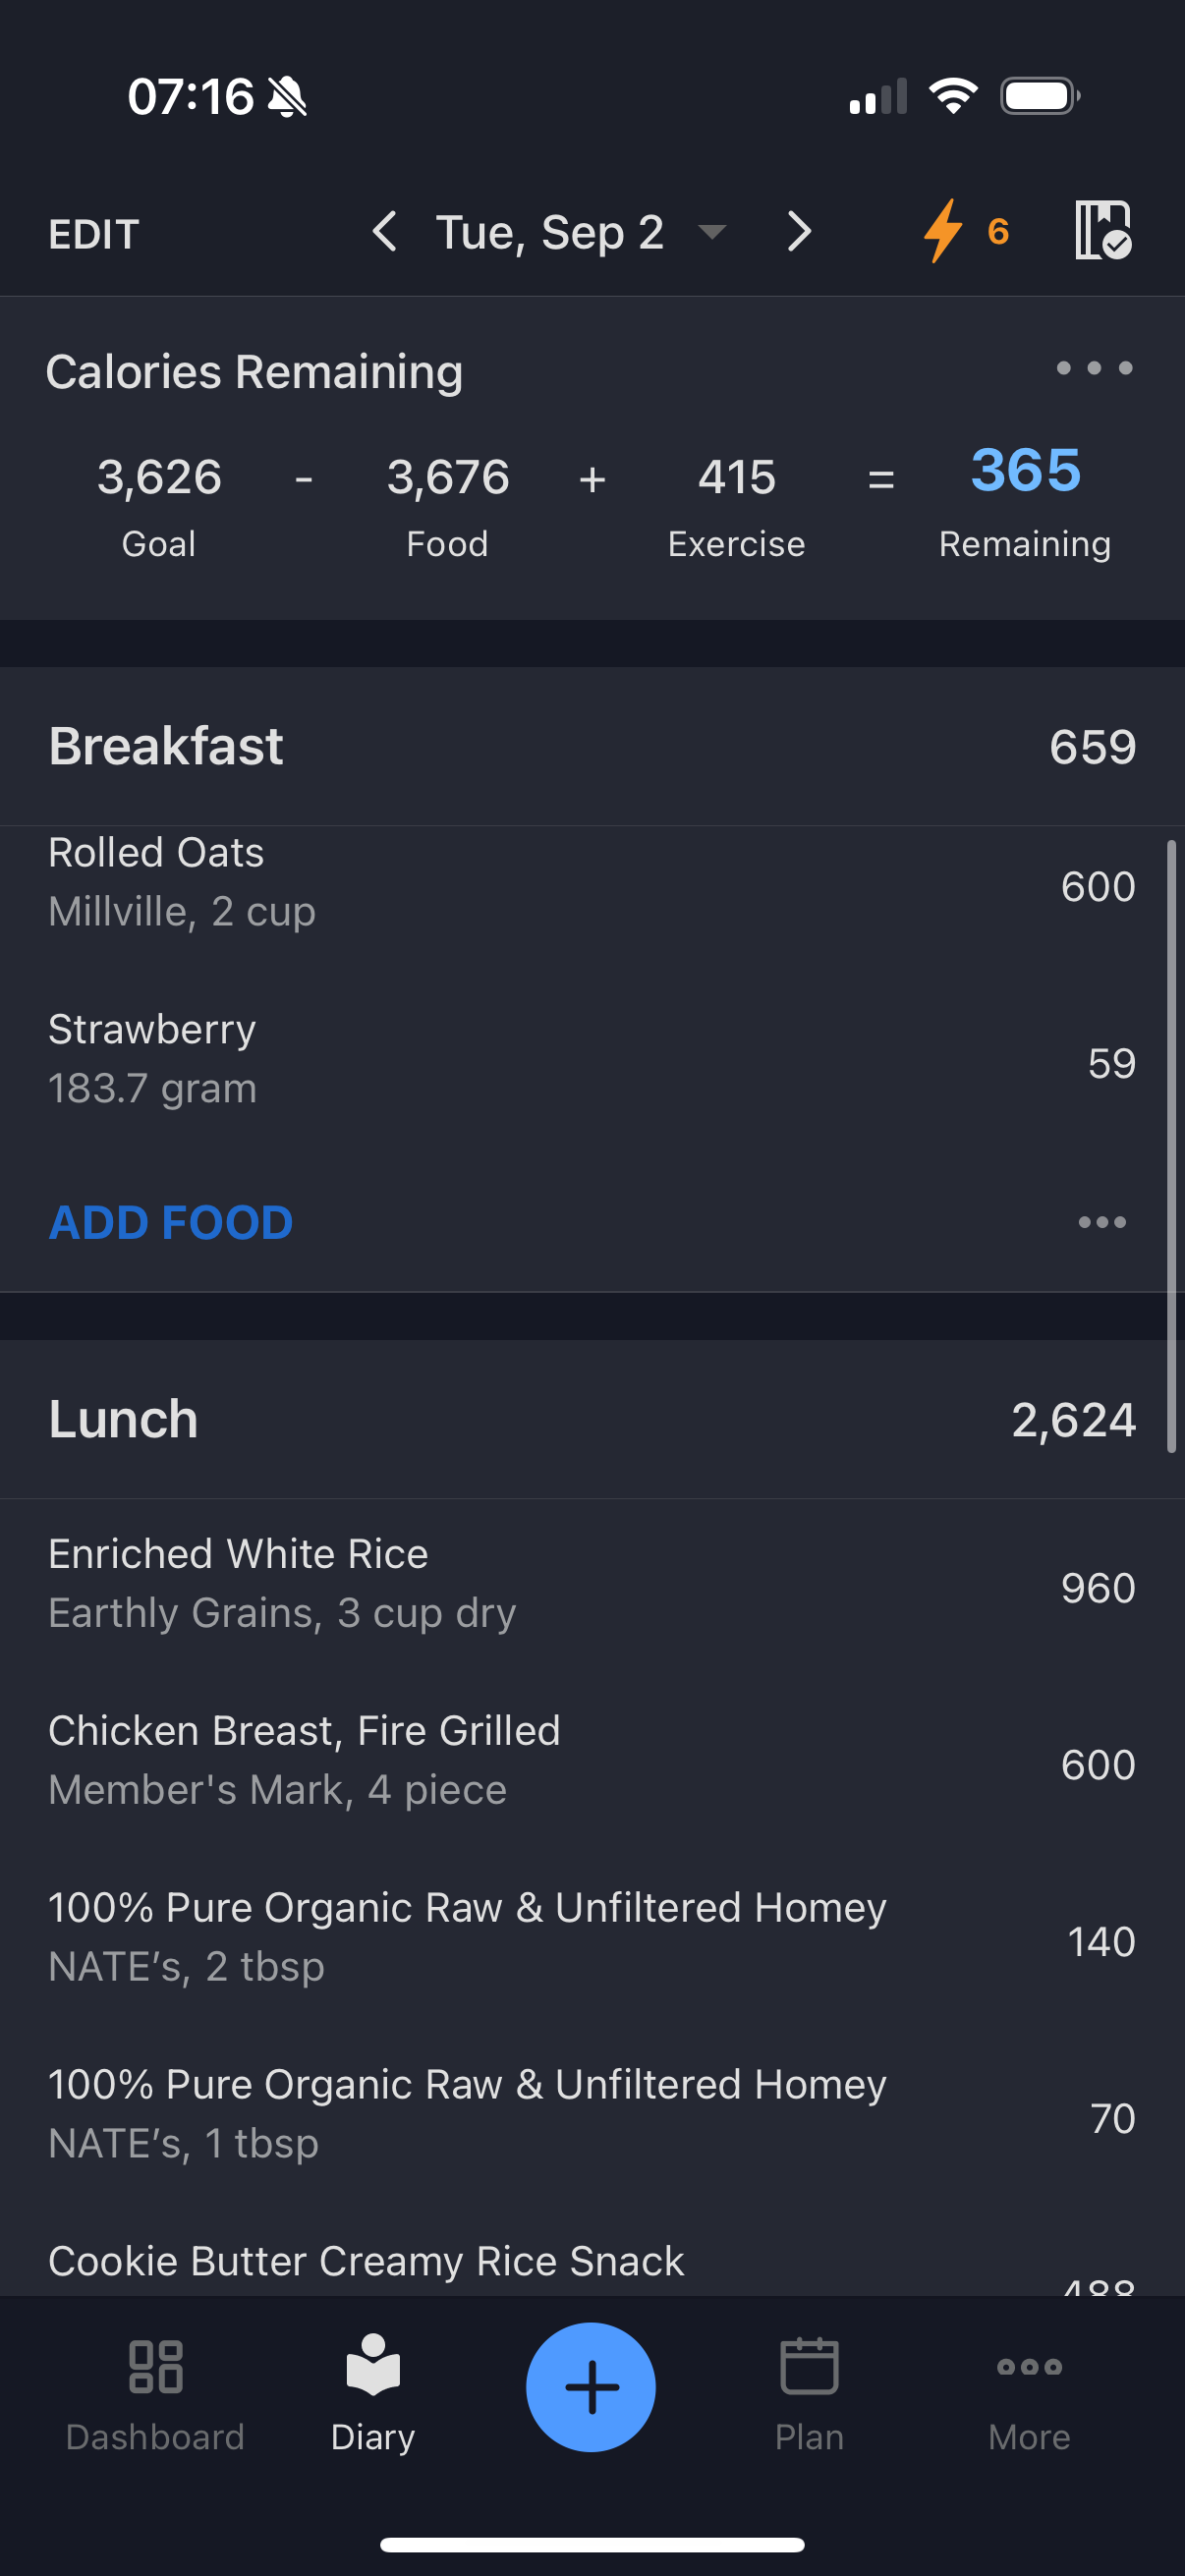Select the Diary tab
The height and width of the screenshot is (2576, 1185).
coord(373,2394)
